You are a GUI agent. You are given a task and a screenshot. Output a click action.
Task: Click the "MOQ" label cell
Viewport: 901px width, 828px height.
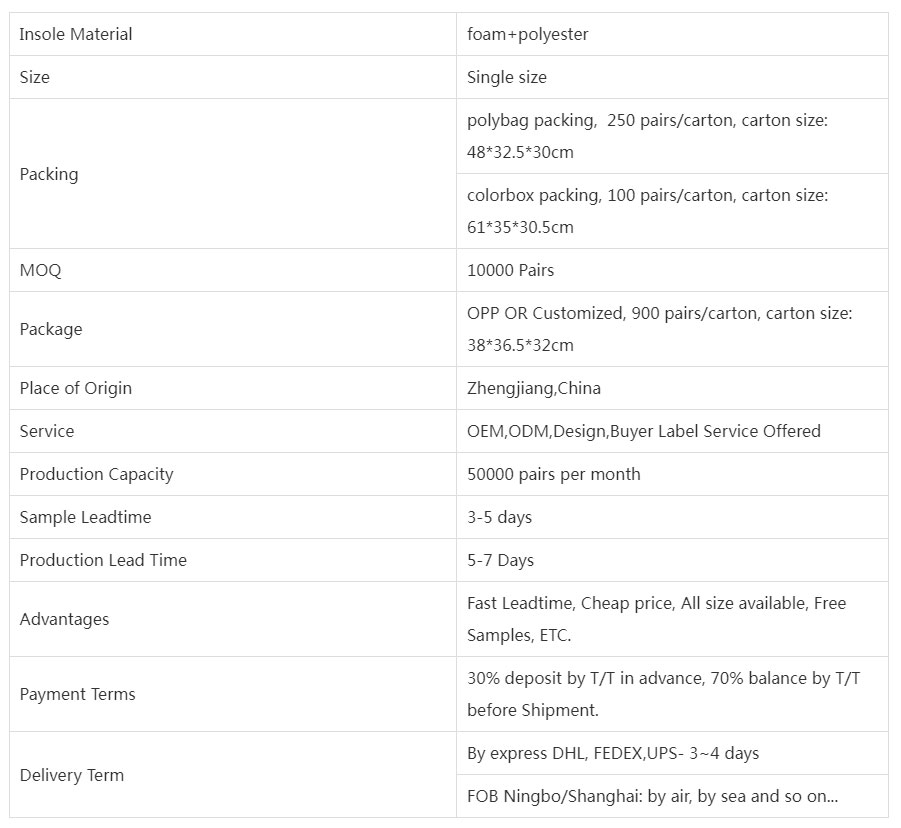coord(41,270)
